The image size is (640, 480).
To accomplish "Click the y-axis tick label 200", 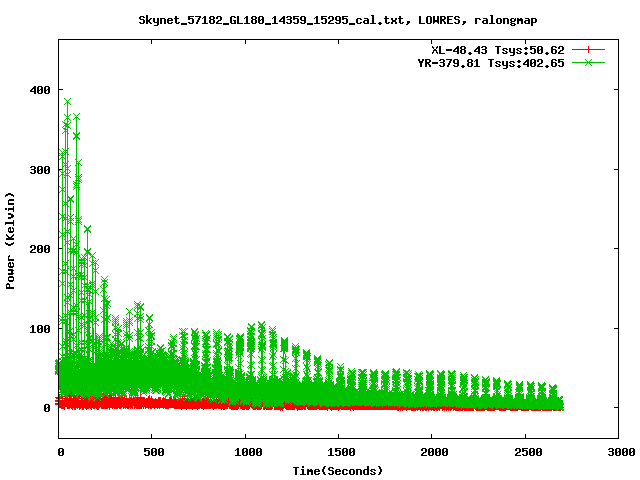I will [40, 249].
